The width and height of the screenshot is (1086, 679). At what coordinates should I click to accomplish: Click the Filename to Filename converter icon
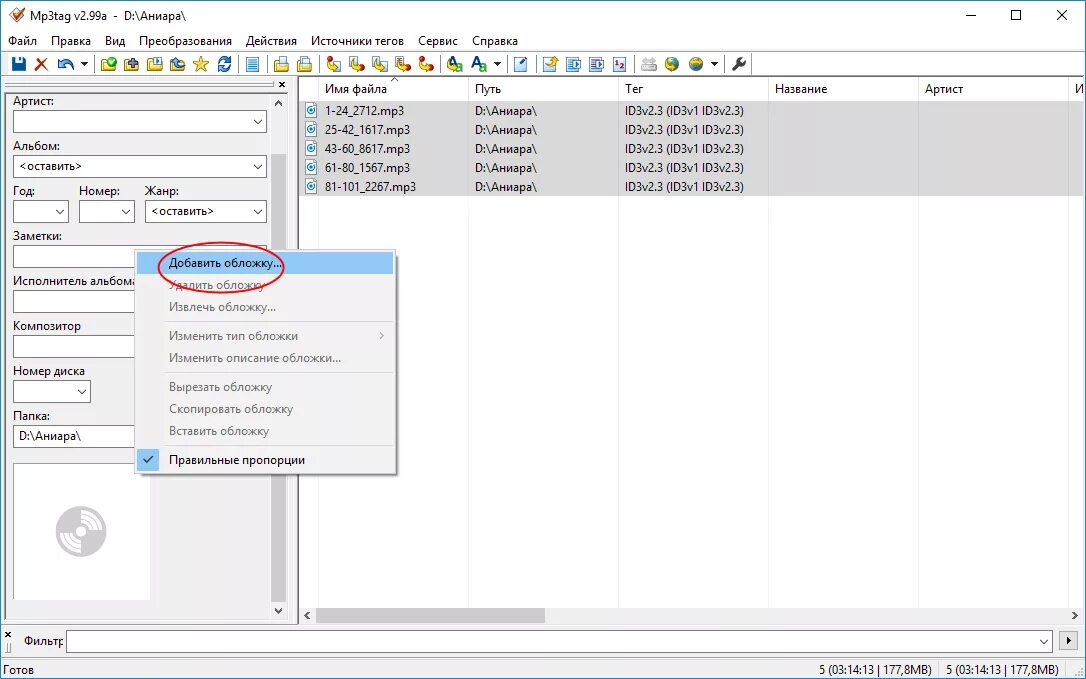(x=380, y=64)
